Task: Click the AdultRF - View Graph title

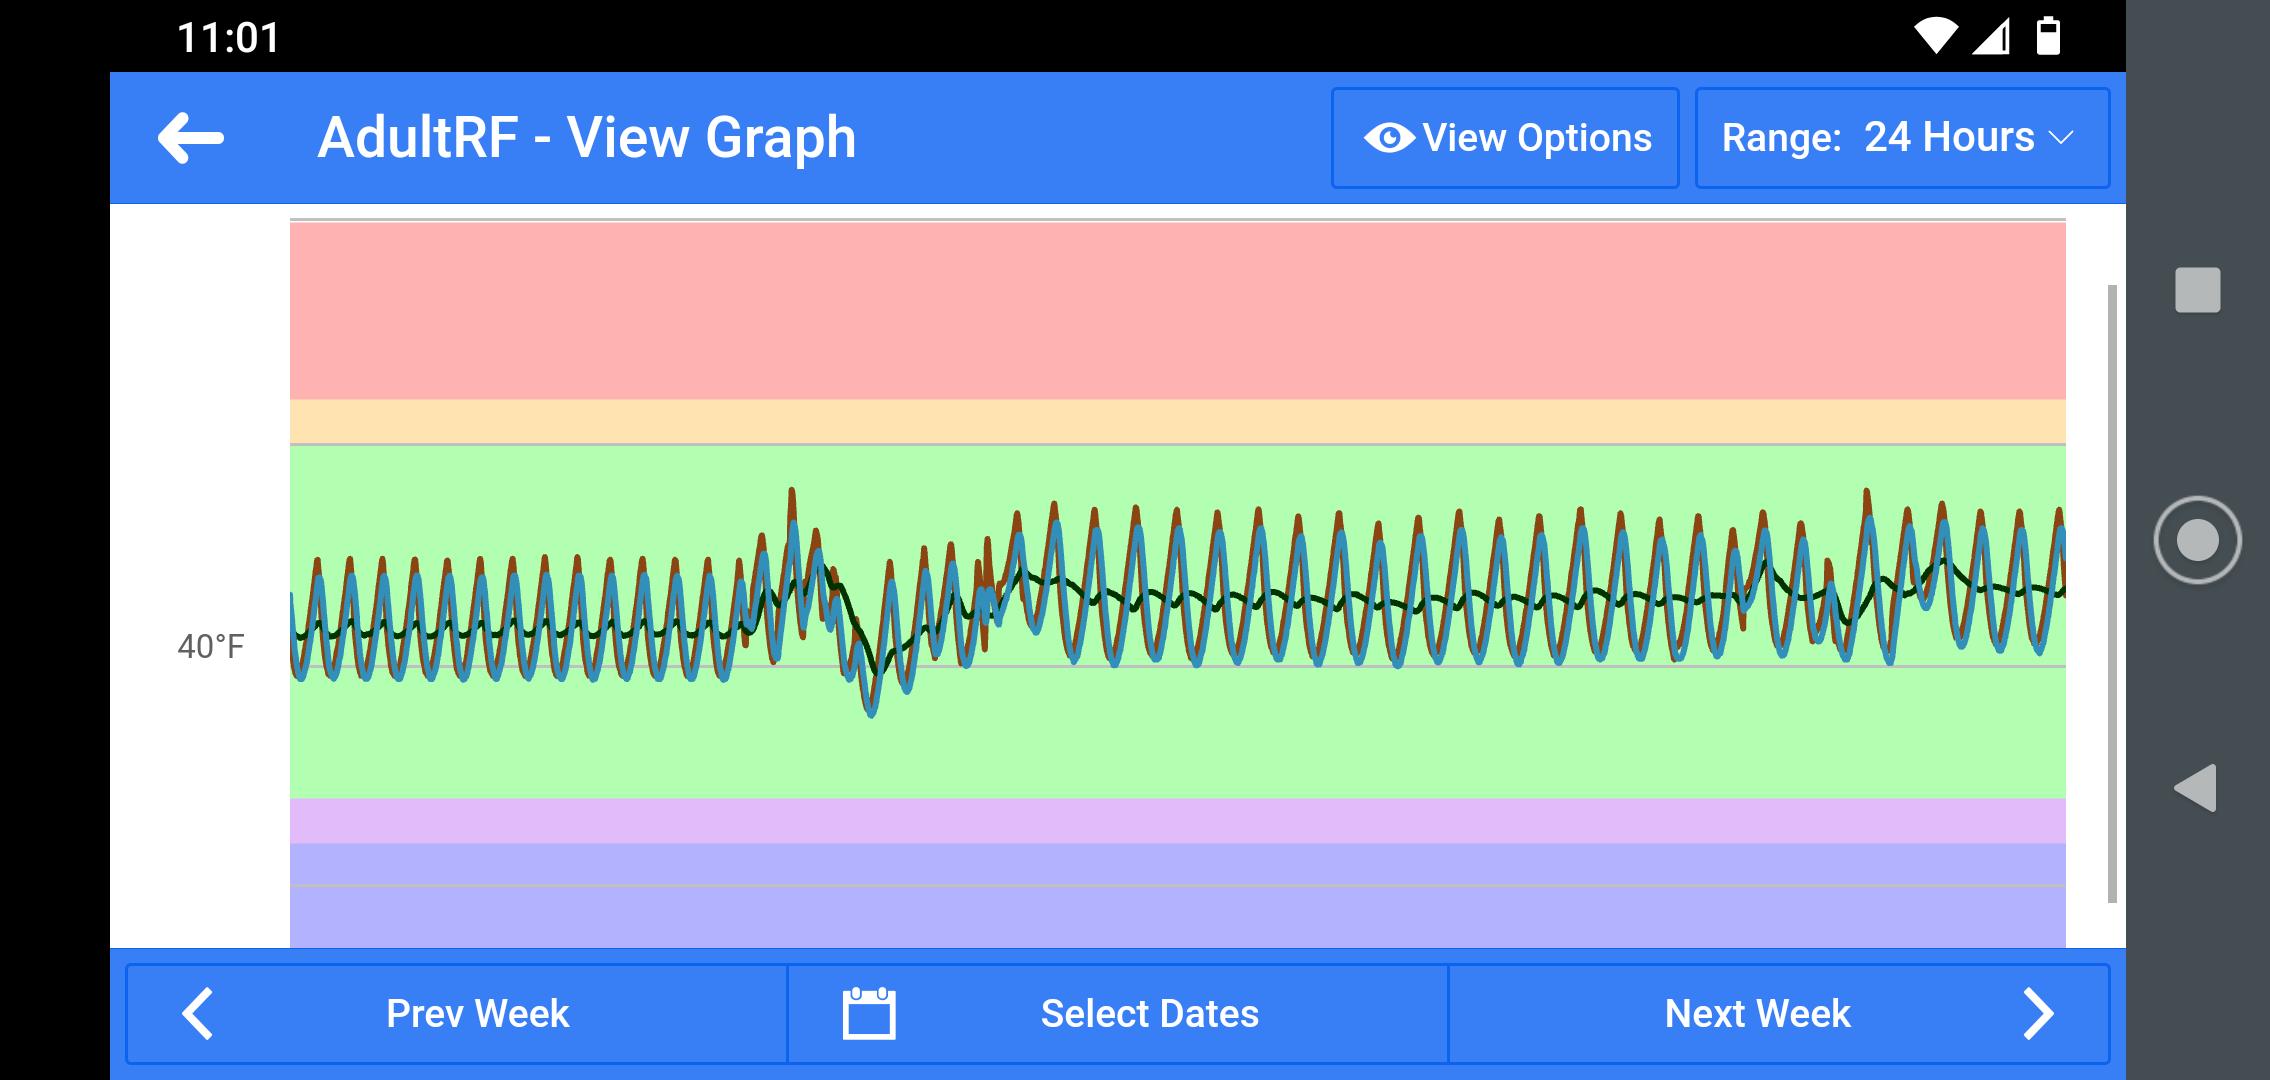Action: point(587,138)
